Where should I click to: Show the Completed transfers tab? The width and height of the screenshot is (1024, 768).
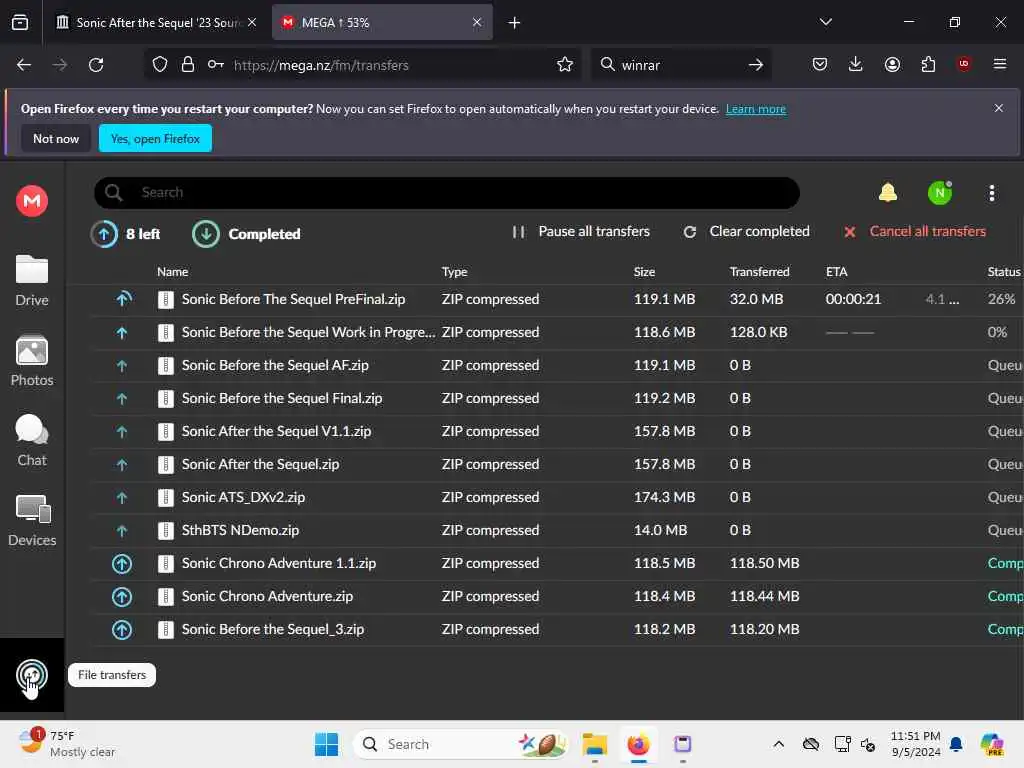pos(247,234)
